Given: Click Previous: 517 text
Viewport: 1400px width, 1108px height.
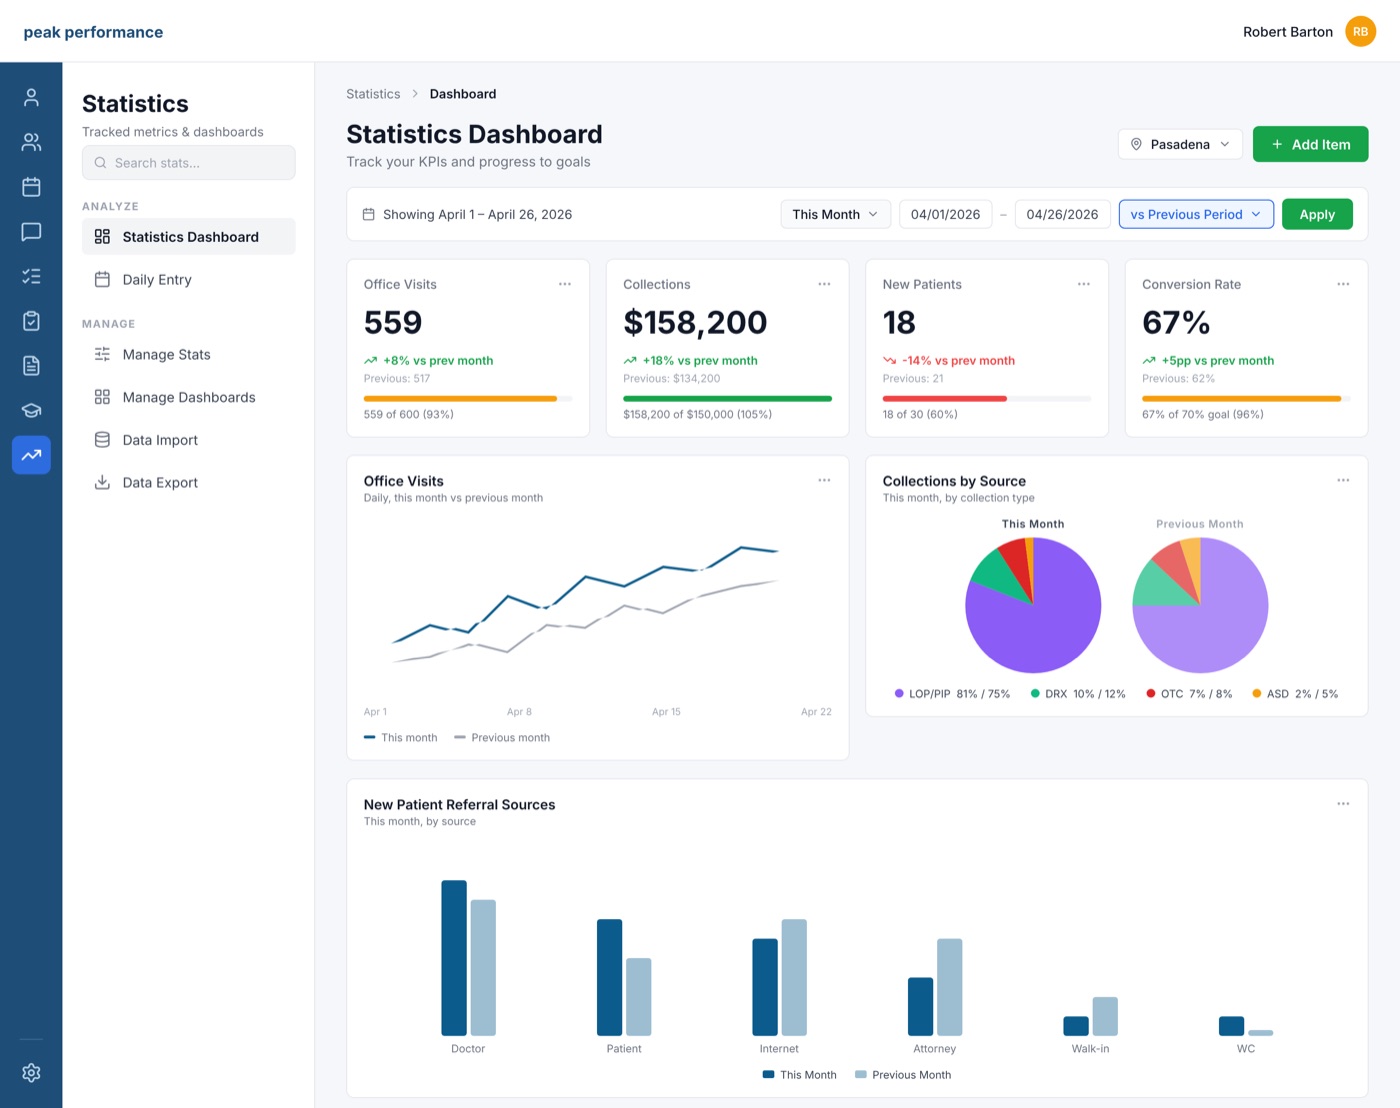Looking at the screenshot, I should click(397, 379).
